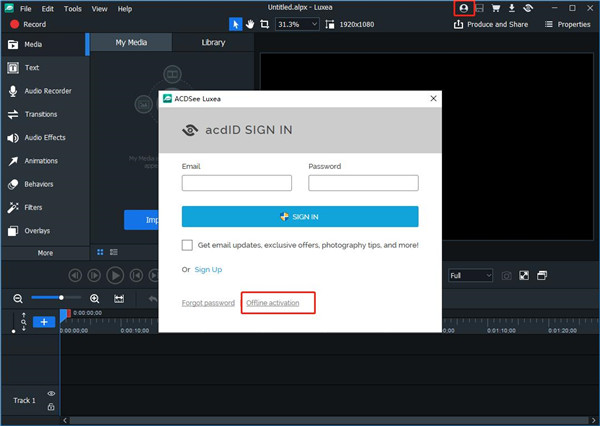Open Transitions in the sidebar
The image size is (600, 426).
[45, 114]
